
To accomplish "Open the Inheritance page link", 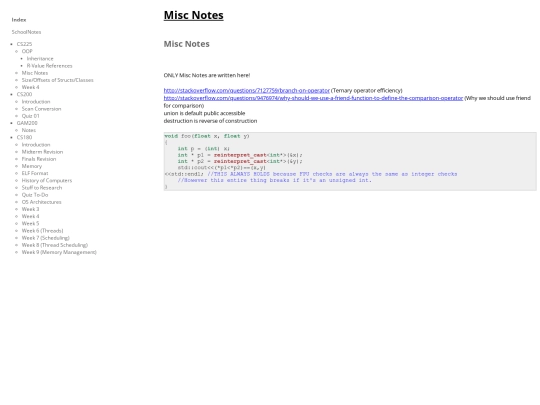I will pos(40,59).
